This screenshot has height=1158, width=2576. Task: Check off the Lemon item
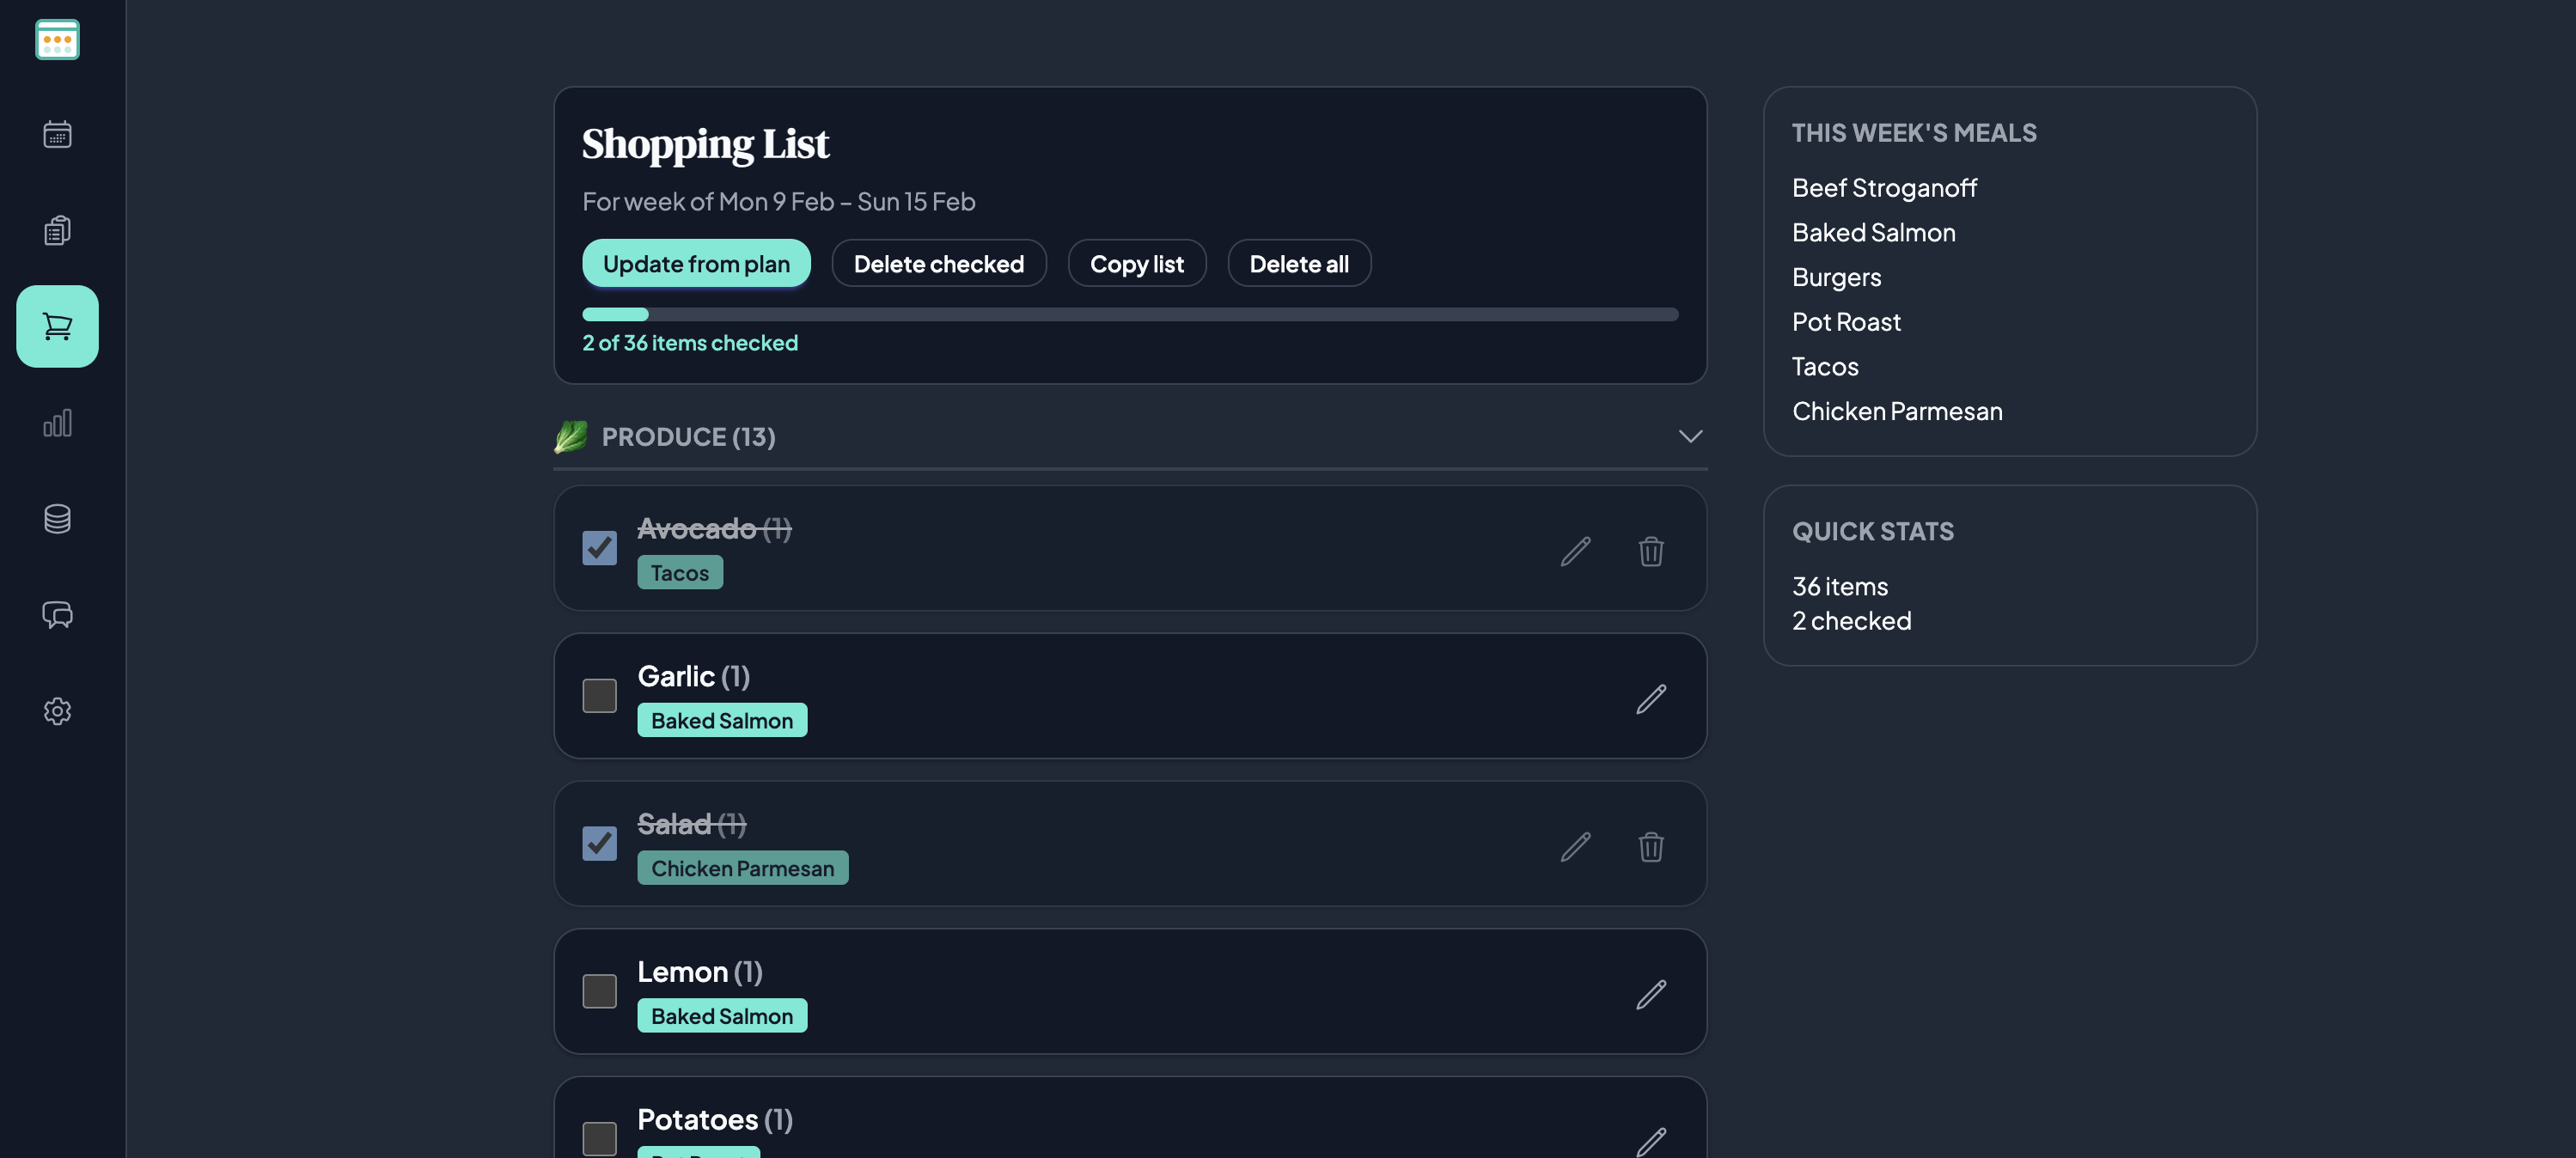tap(600, 991)
